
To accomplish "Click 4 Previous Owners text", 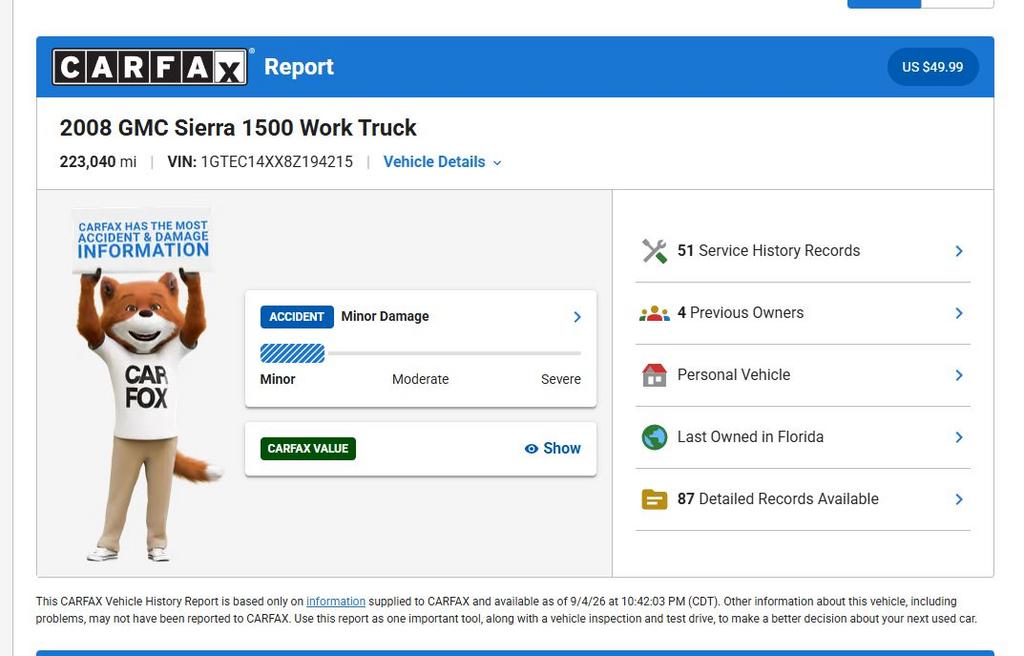I will [x=740, y=313].
